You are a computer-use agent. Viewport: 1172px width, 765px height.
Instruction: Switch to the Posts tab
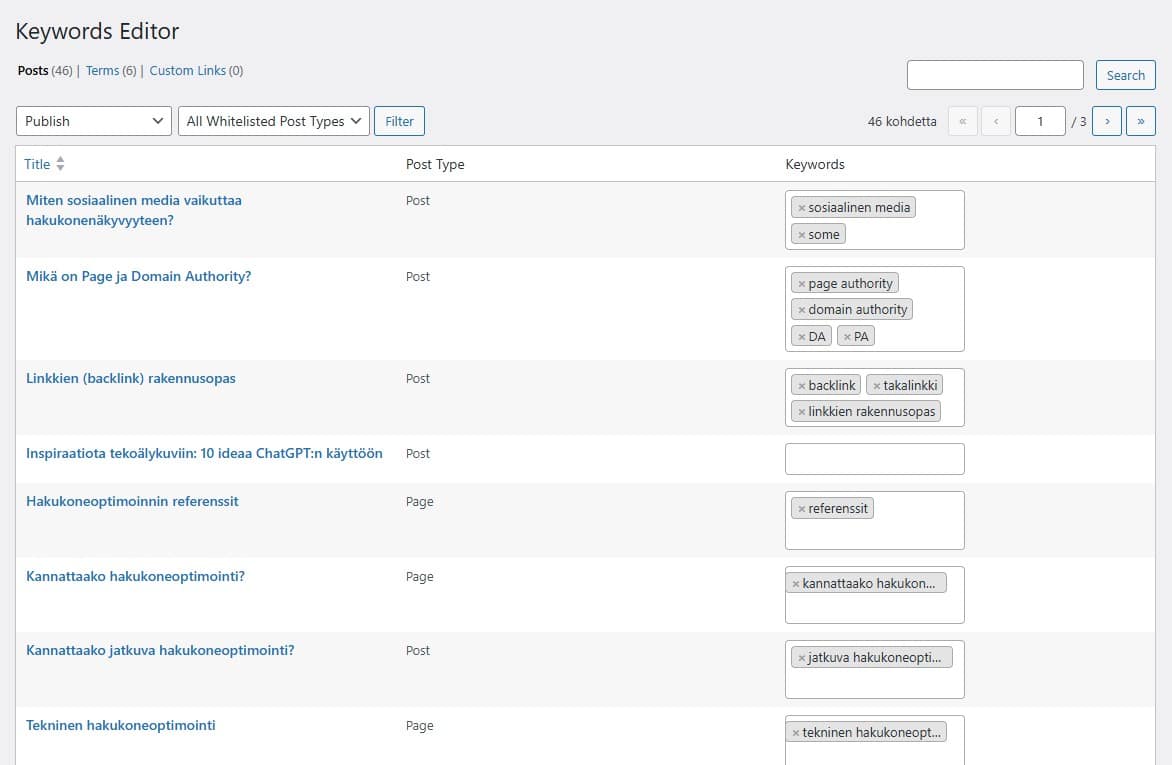click(33, 70)
